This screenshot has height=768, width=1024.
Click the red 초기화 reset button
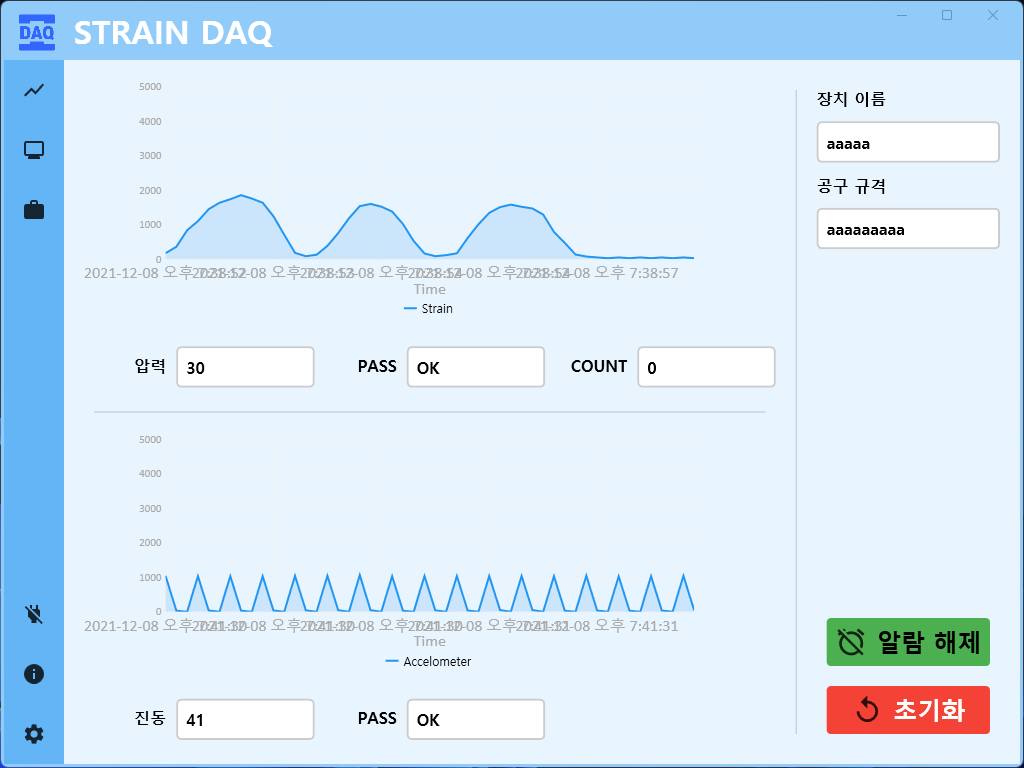point(908,710)
